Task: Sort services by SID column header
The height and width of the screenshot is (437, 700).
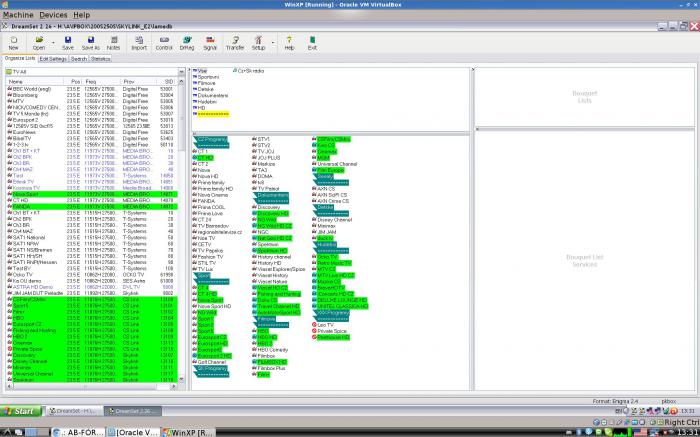Action: [x=167, y=82]
